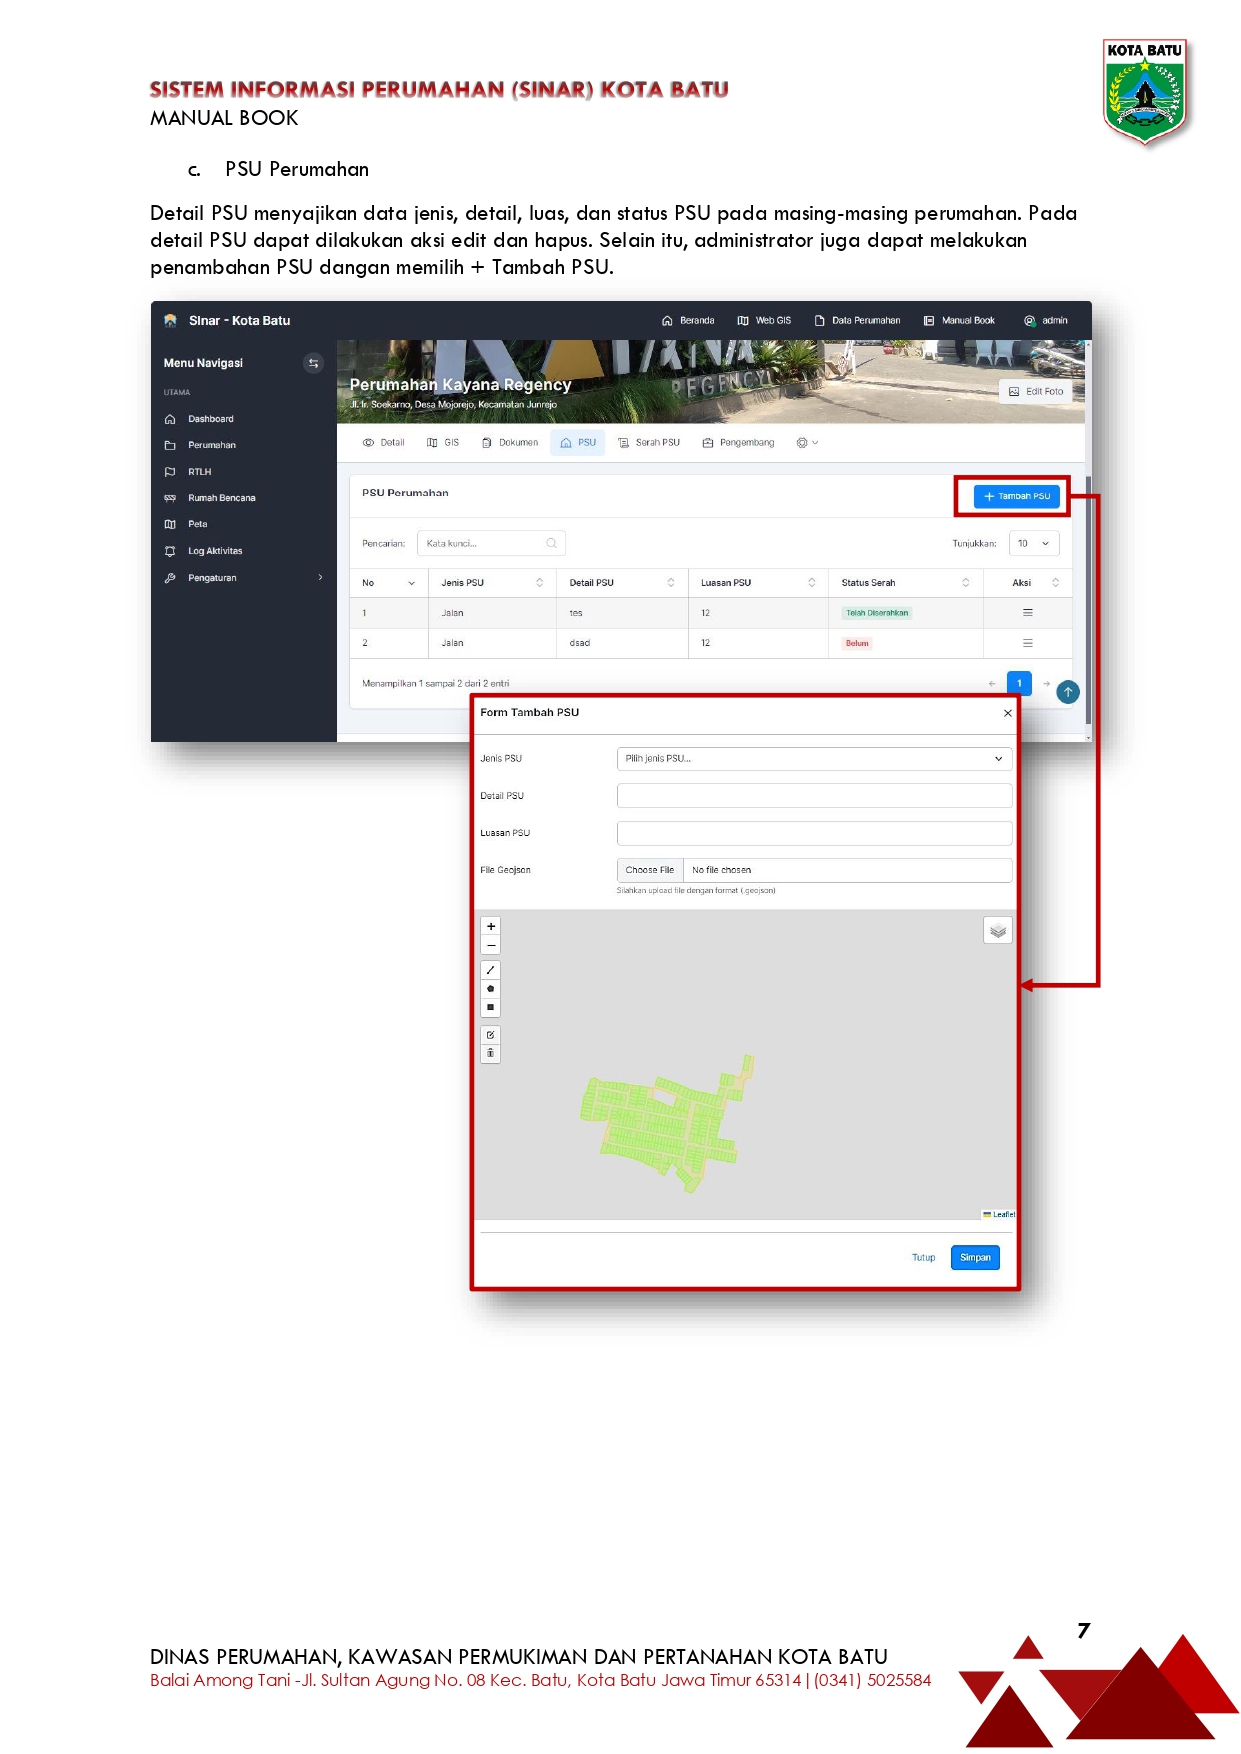Open action menu for row dsad
Viewport: 1241px width, 1754px height.
click(1027, 643)
